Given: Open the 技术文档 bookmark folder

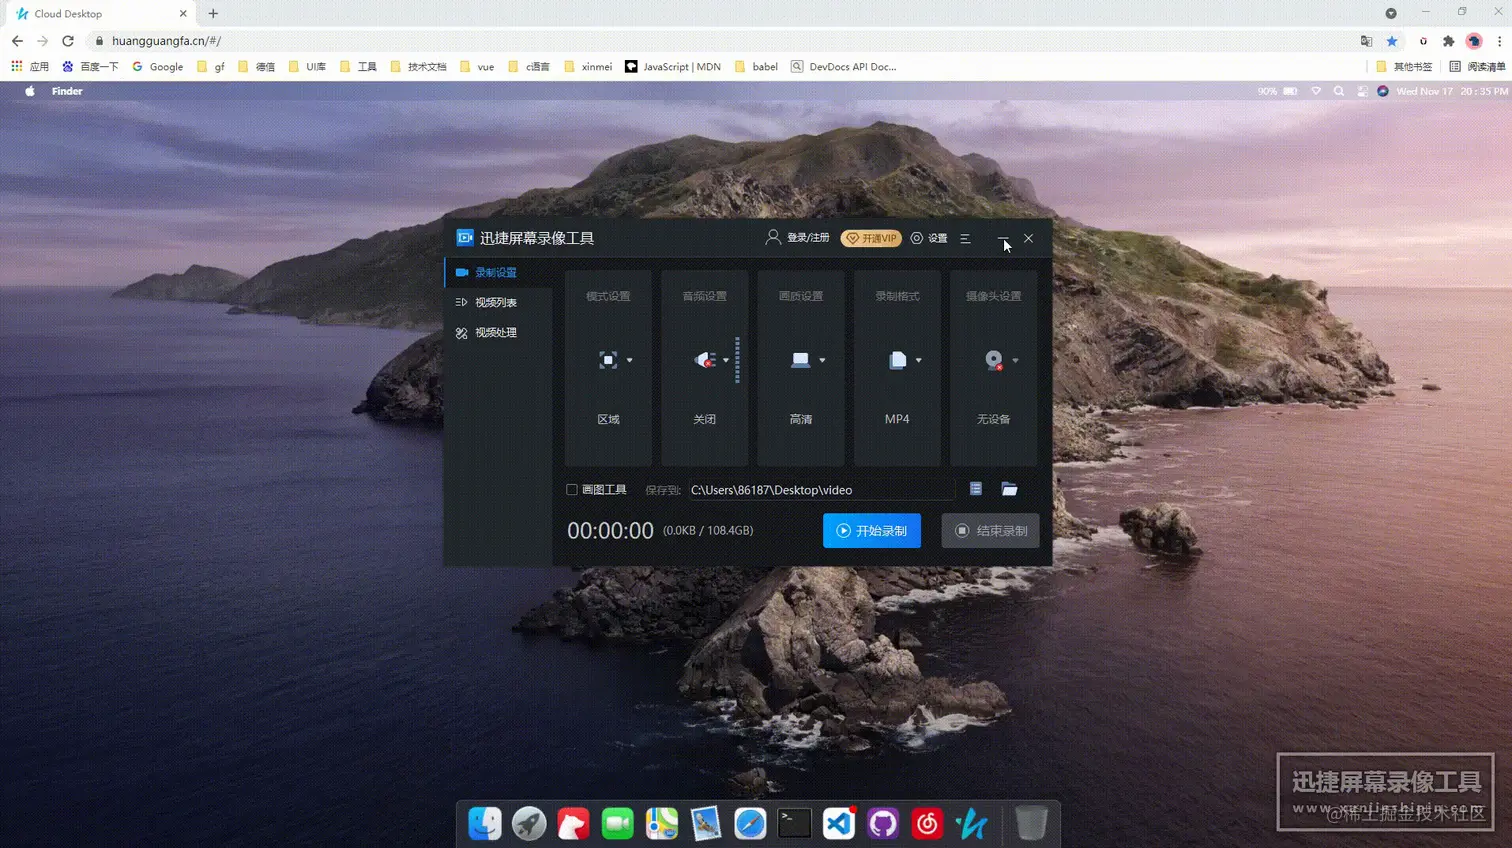Looking at the screenshot, I should tap(418, 67).
